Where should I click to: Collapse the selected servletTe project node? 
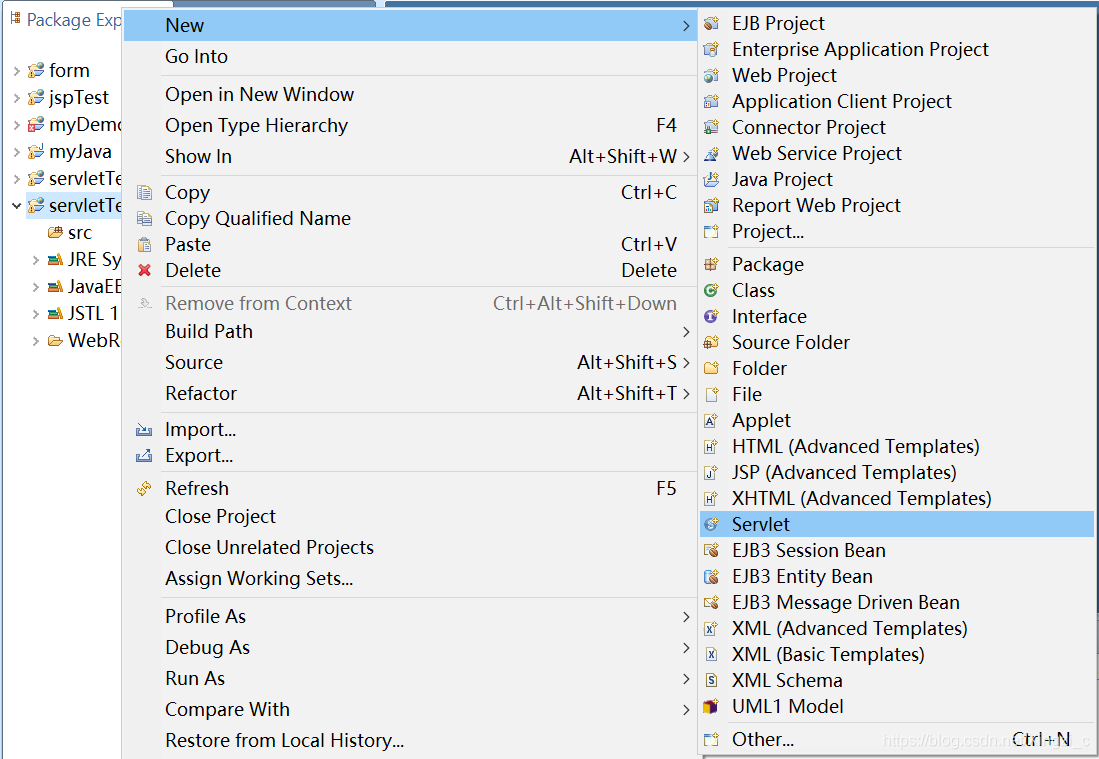pos(17,205)
